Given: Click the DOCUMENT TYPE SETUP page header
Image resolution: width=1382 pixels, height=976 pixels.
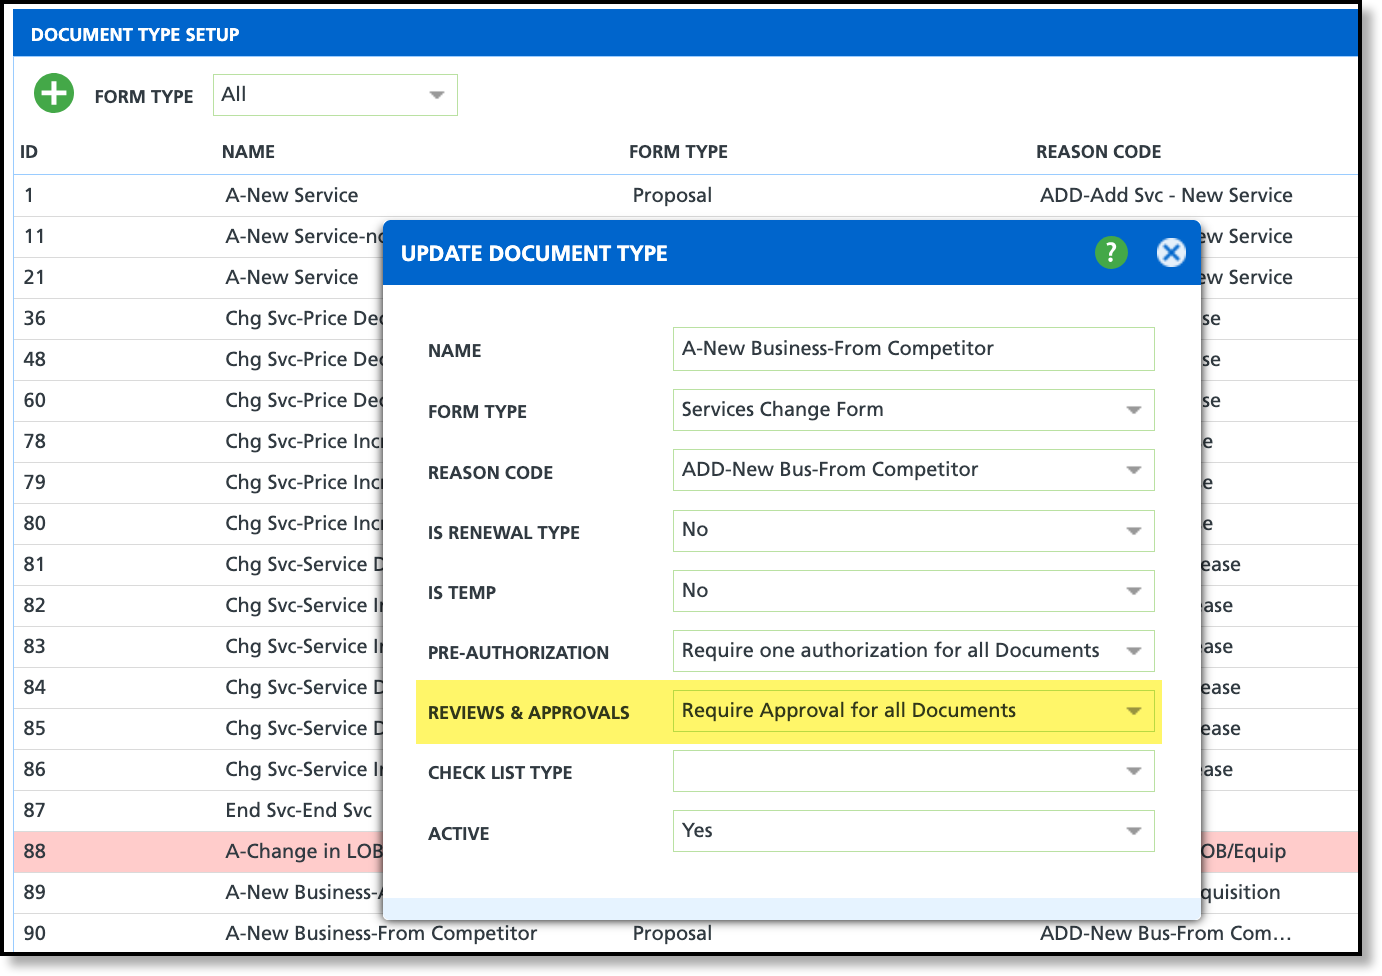Looking at the screenshot, I should (x=135, y=35).
